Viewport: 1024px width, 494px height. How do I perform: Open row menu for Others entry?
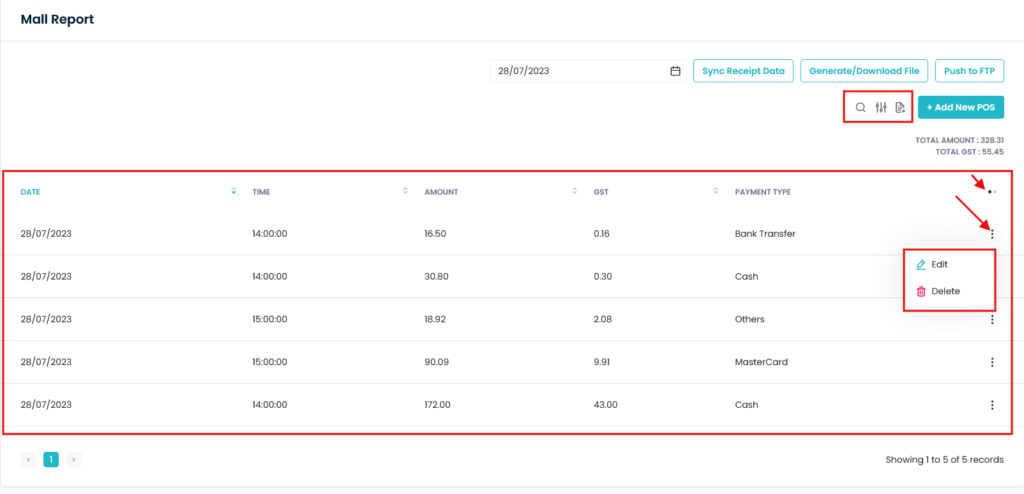click(x=992, y=320)
